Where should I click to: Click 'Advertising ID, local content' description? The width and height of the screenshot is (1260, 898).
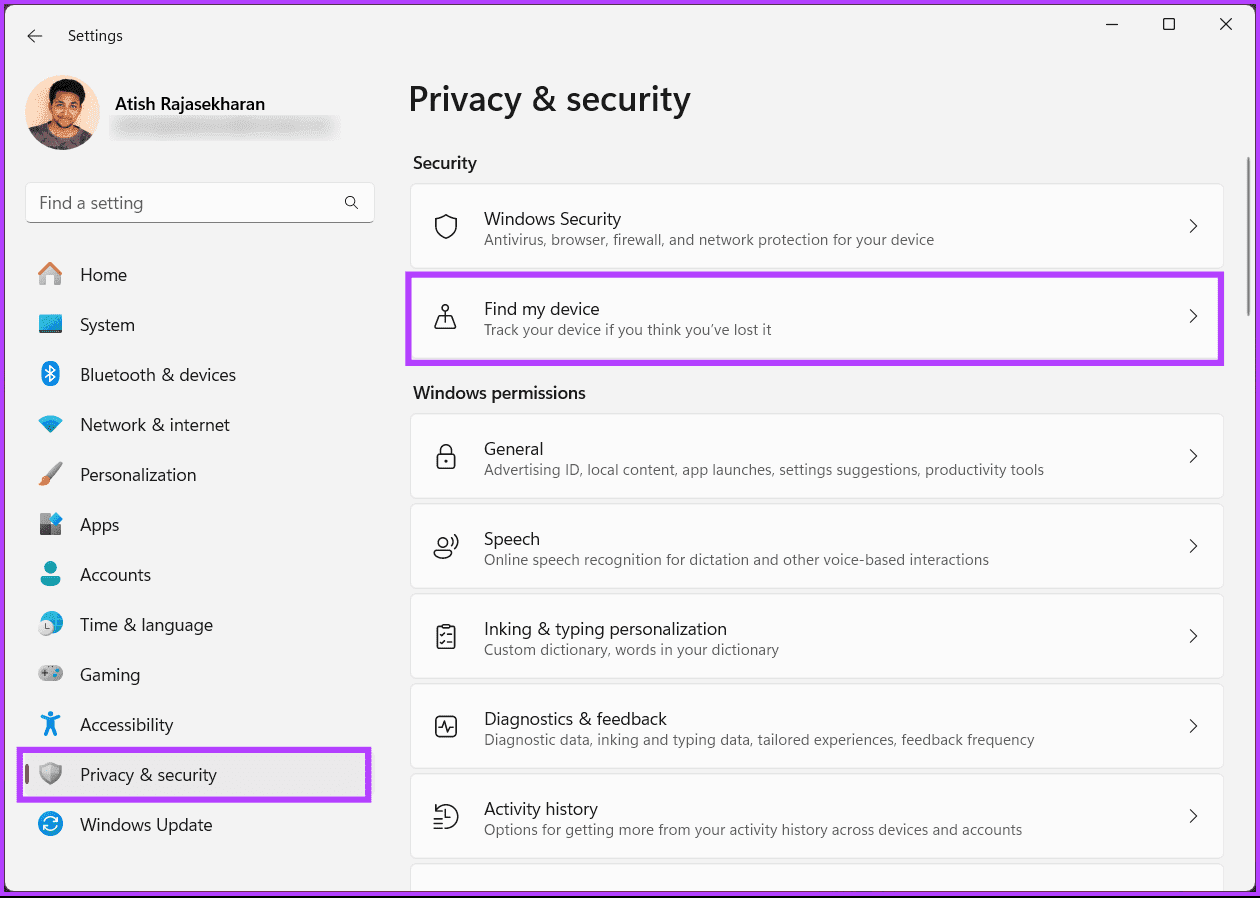pyautogui.click(x=764, y=470)
